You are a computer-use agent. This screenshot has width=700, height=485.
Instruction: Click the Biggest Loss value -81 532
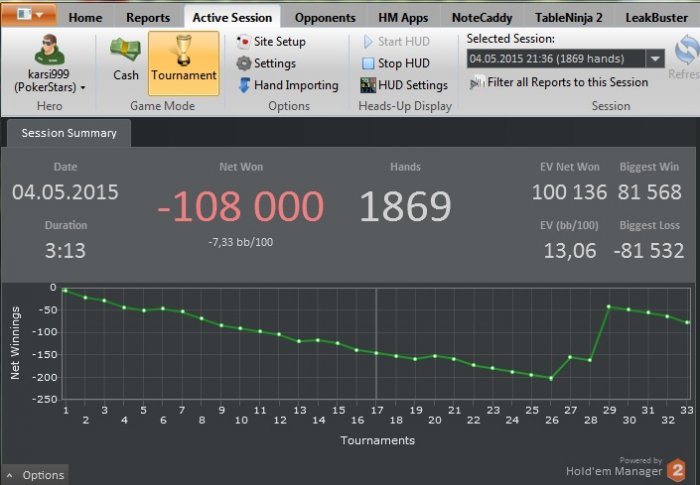coord(649,251)
